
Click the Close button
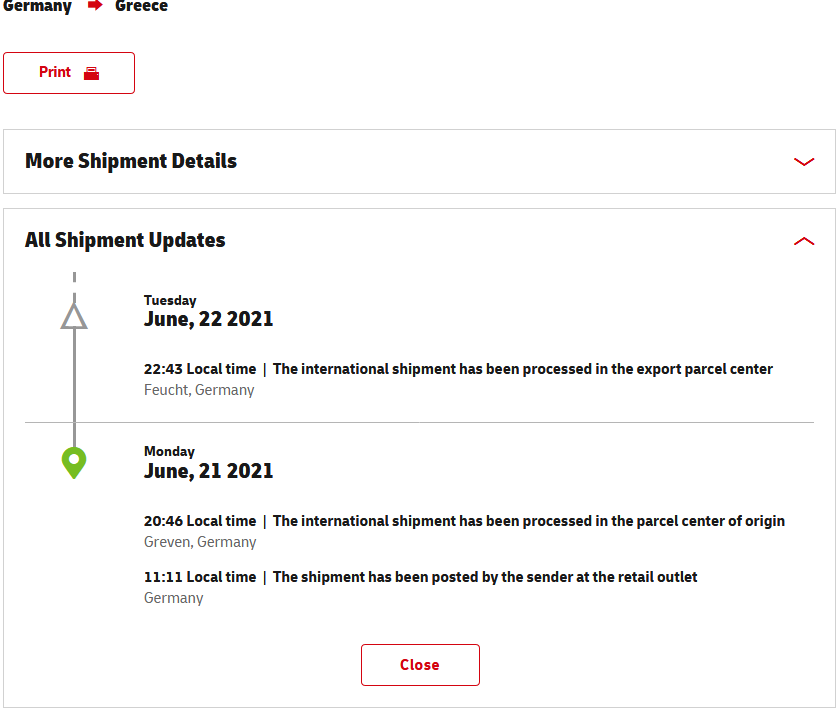420,665
